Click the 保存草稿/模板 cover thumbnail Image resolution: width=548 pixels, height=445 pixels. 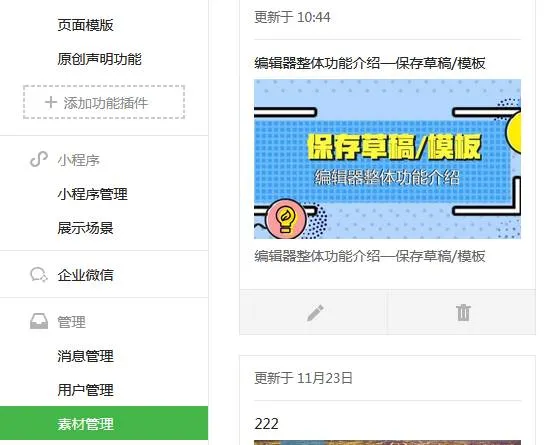[387, 159]
